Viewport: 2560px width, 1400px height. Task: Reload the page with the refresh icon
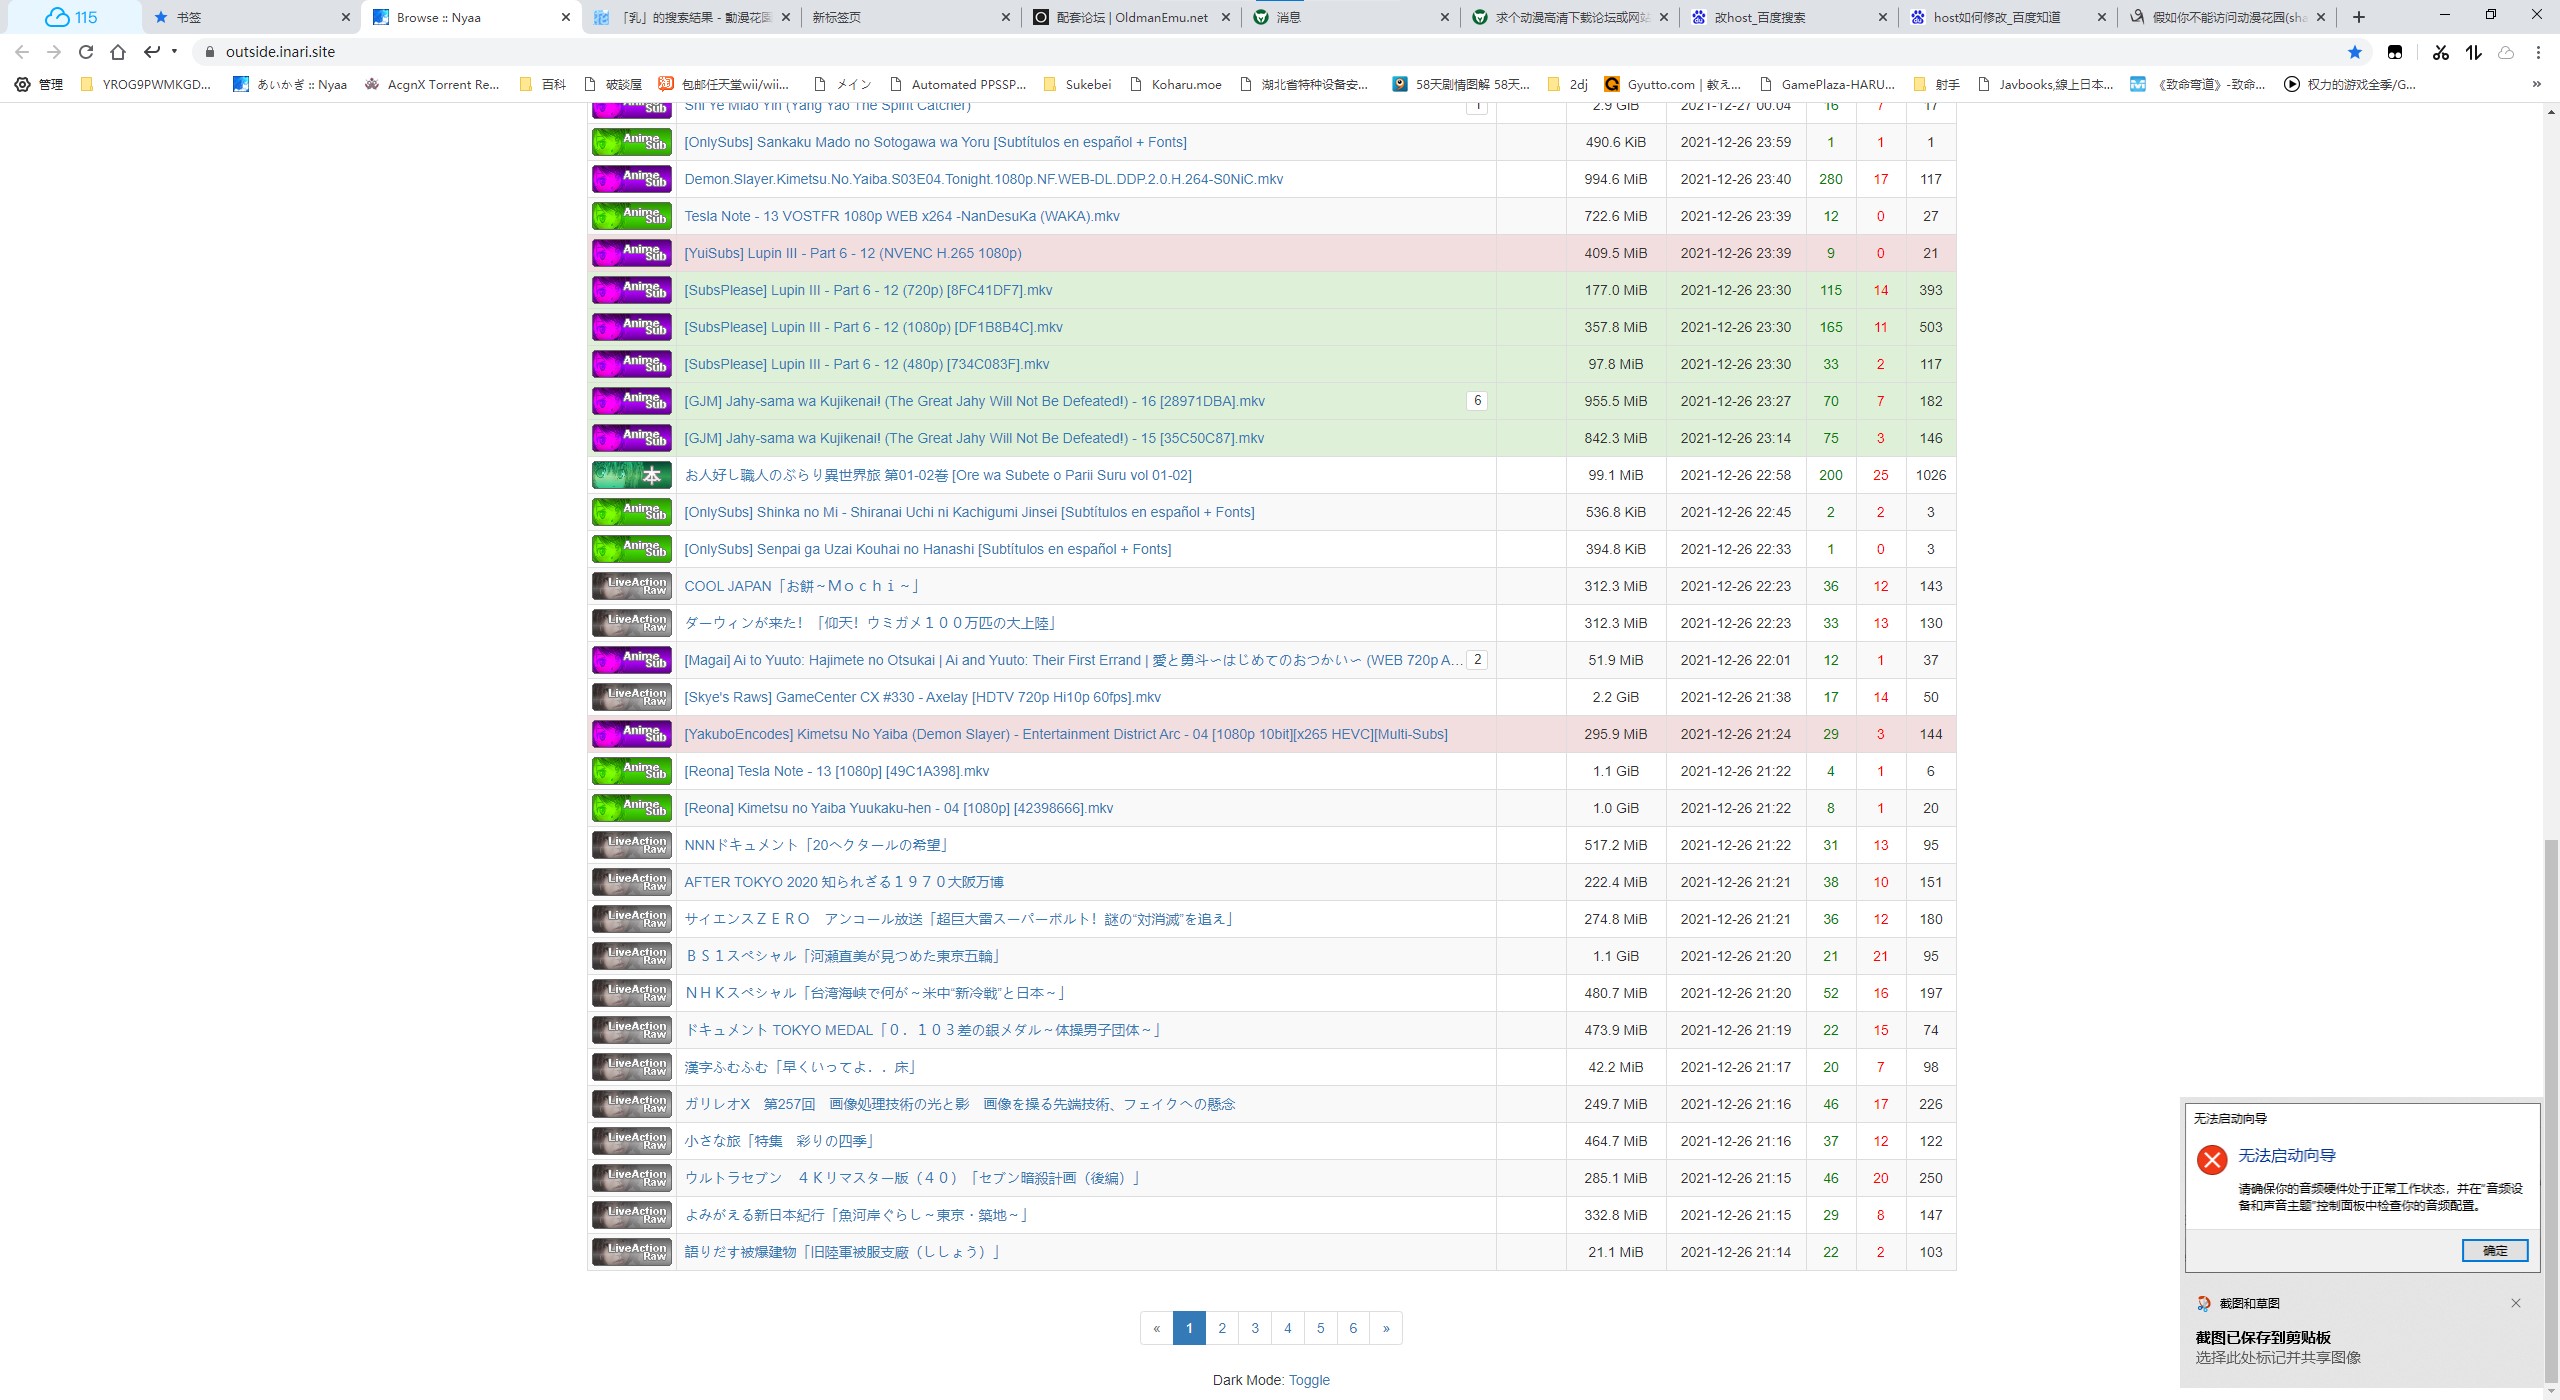[x=86, y=52]
